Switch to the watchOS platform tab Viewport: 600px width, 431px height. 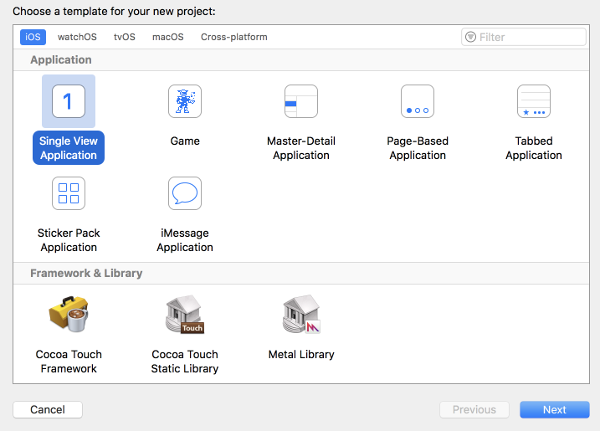(x=77, y=37)
